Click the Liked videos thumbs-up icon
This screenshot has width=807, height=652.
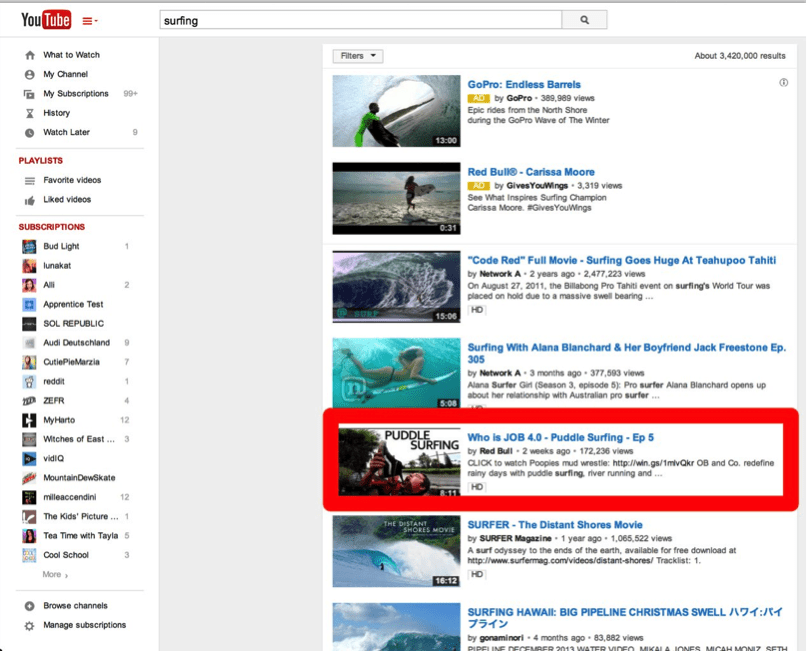30,200
